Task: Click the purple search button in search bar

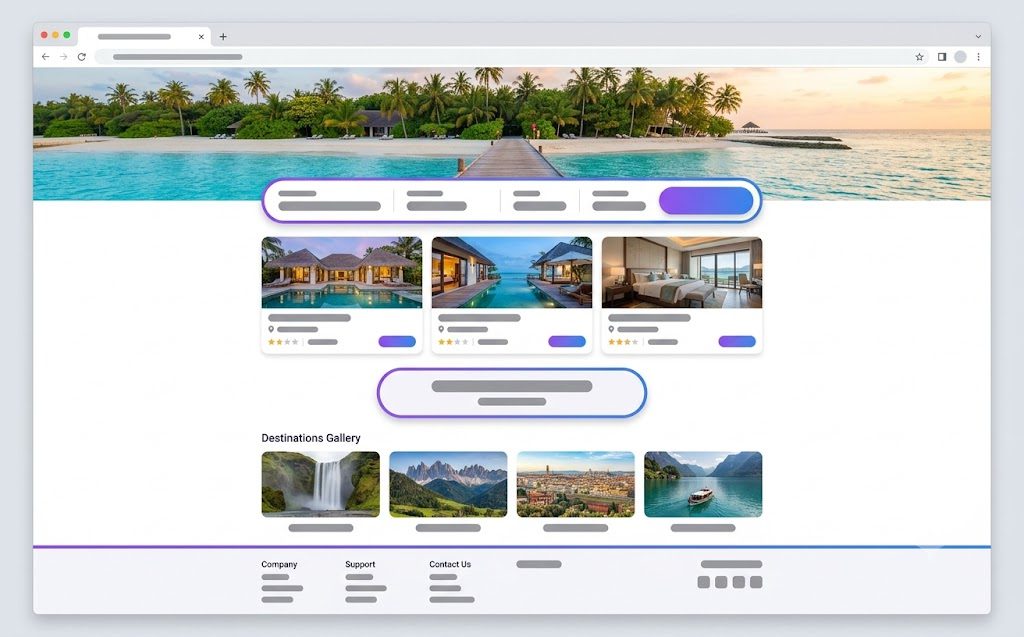Action: [706, 201]
